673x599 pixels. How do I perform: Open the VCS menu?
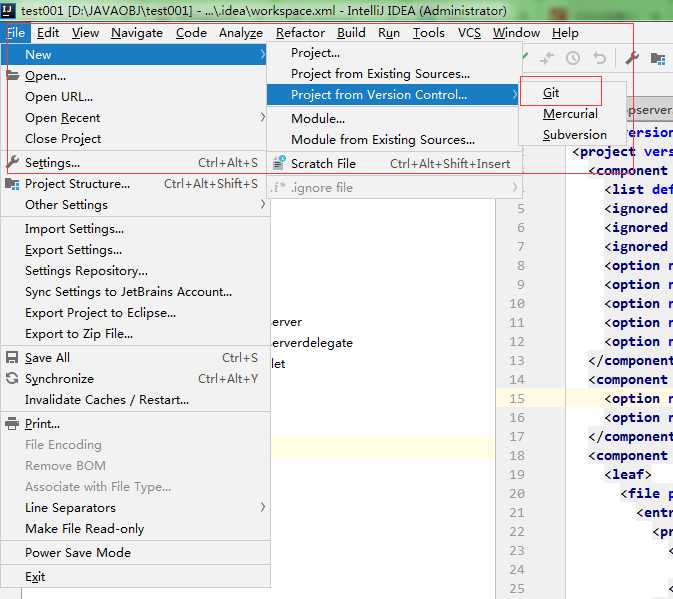[469, 33]
